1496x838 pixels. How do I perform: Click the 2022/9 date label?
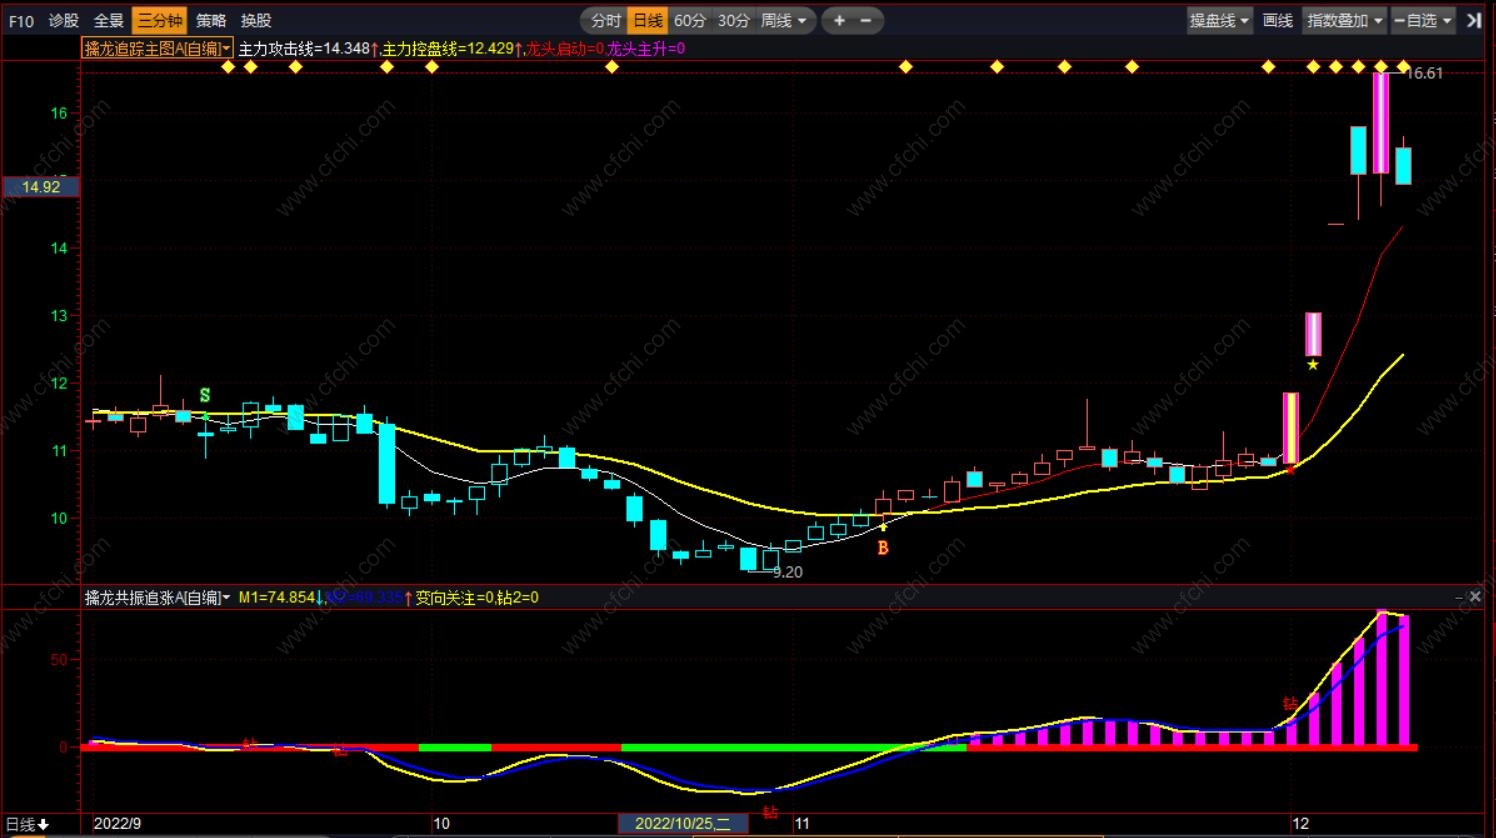[x=117, y=824]
